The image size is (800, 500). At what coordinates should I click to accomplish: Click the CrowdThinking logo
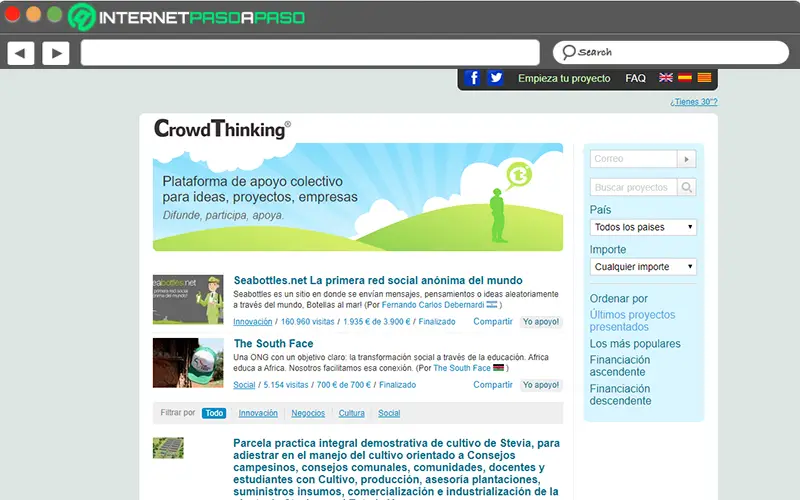pyautogui.click(x=222, y=129)
